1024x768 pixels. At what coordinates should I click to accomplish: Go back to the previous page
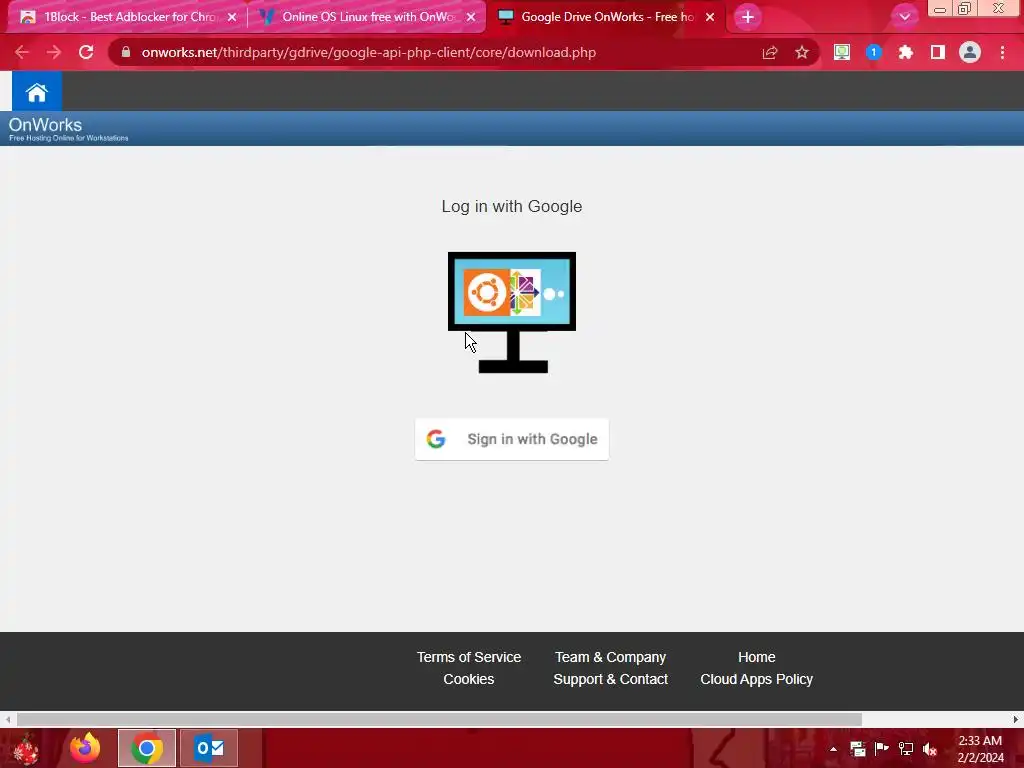[22, 52]
